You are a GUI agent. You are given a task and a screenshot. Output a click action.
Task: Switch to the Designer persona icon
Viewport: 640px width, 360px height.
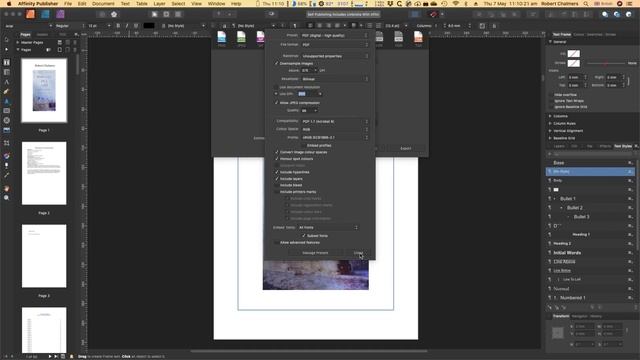[x=45, y=14]
